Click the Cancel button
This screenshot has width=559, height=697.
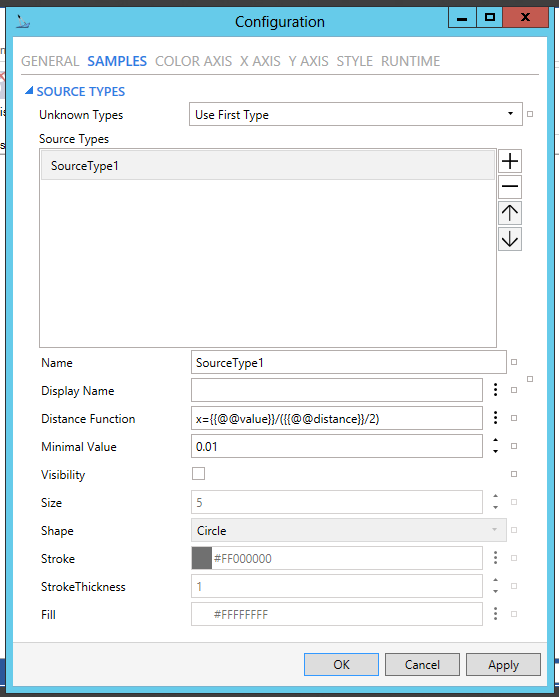coord(422,665)
